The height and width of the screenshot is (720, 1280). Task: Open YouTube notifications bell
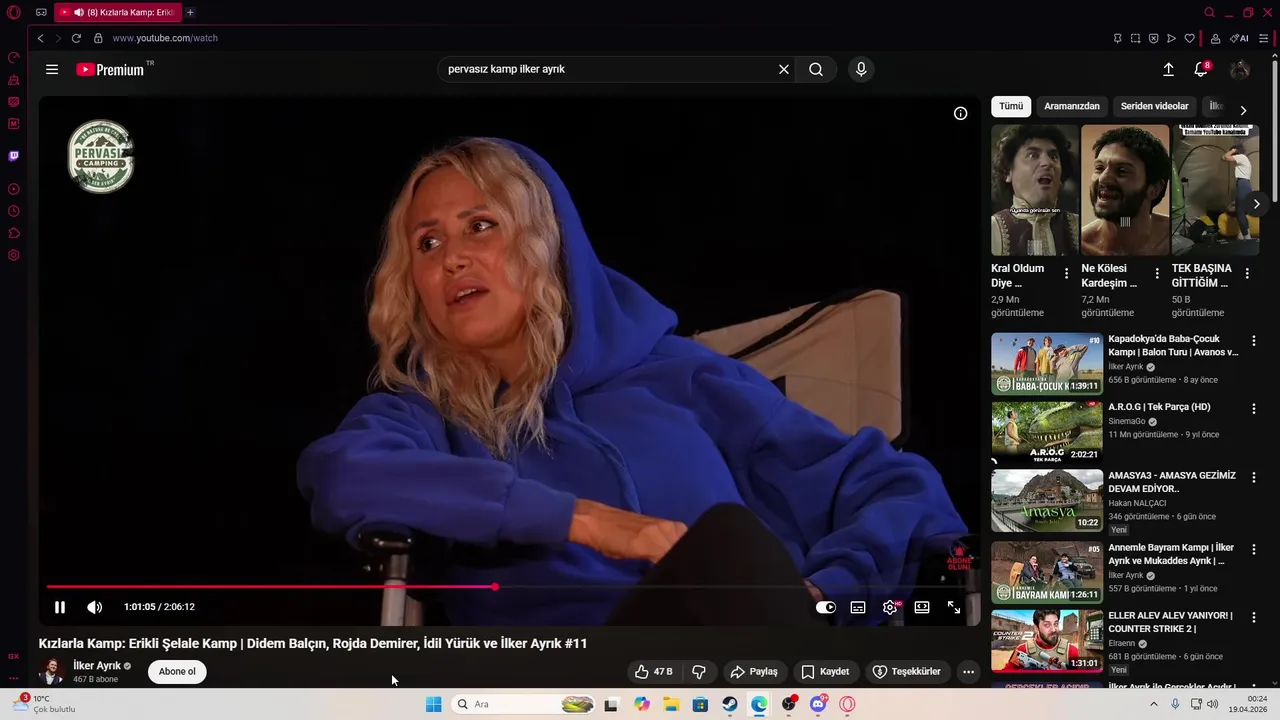pos(1201,70)
